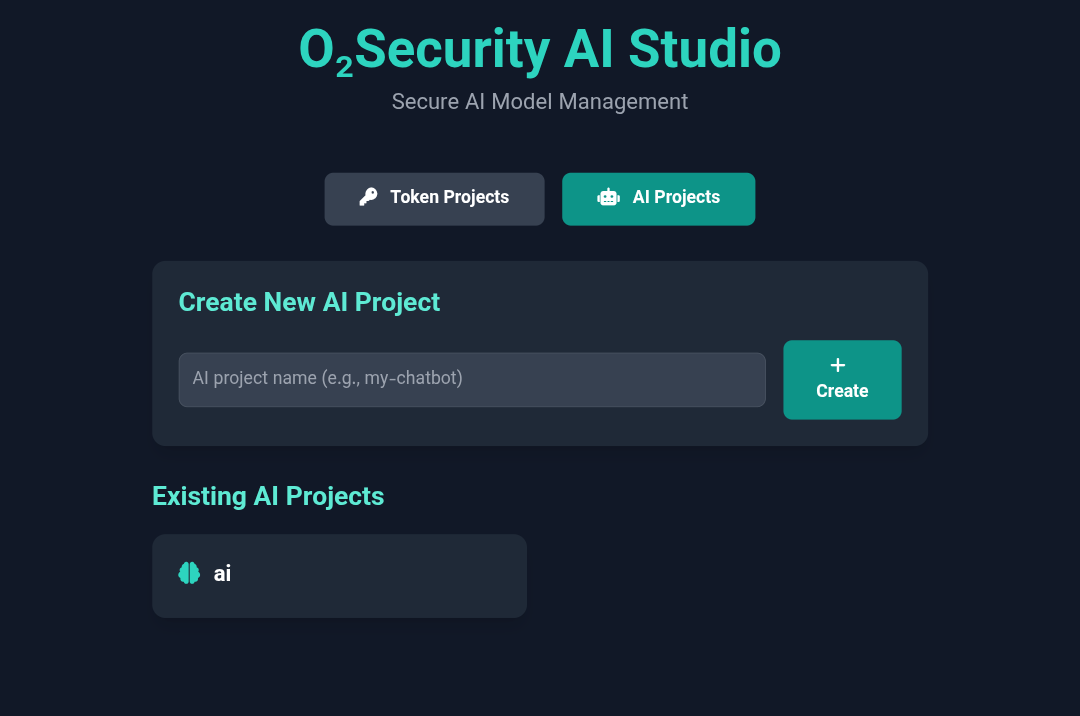Select the AI Projects tab
This screenshot has width=1080, height=716.
(658, 199)
